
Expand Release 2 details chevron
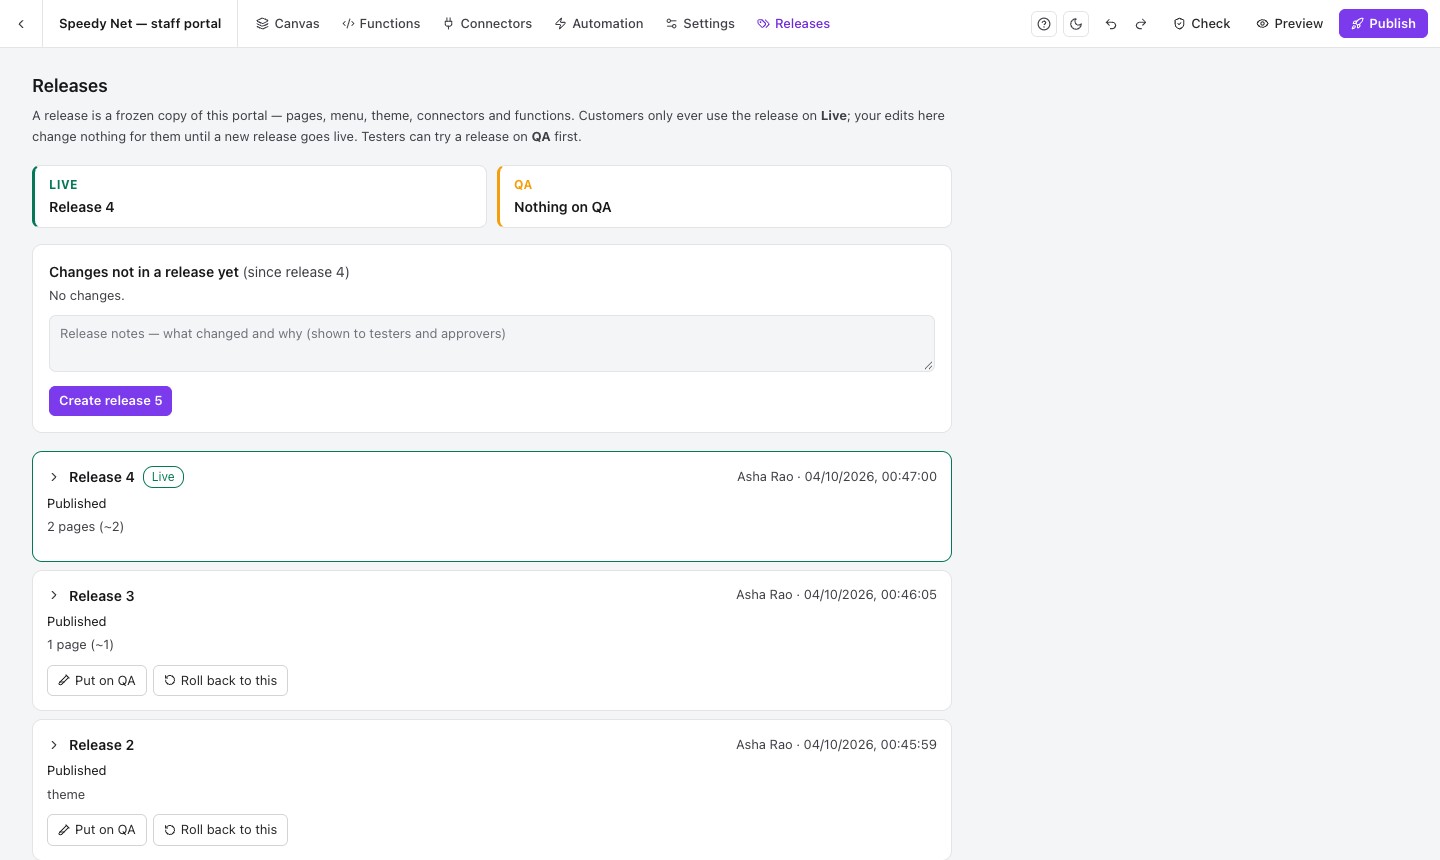(x=54, y=745)
